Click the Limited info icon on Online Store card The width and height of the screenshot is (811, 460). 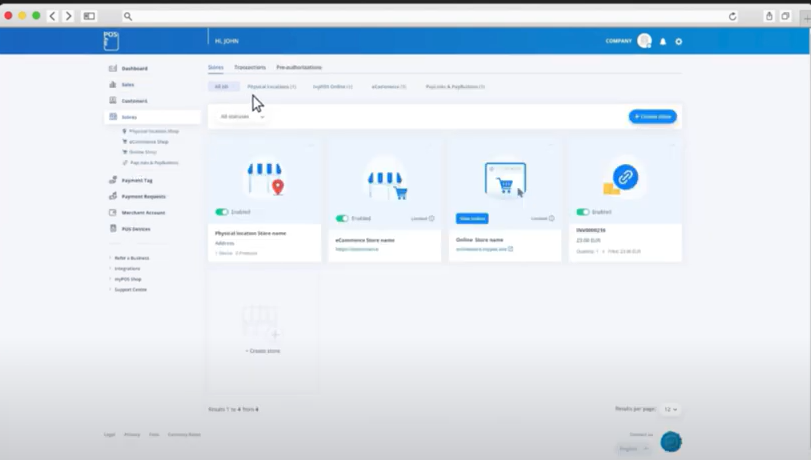point(551,218)
